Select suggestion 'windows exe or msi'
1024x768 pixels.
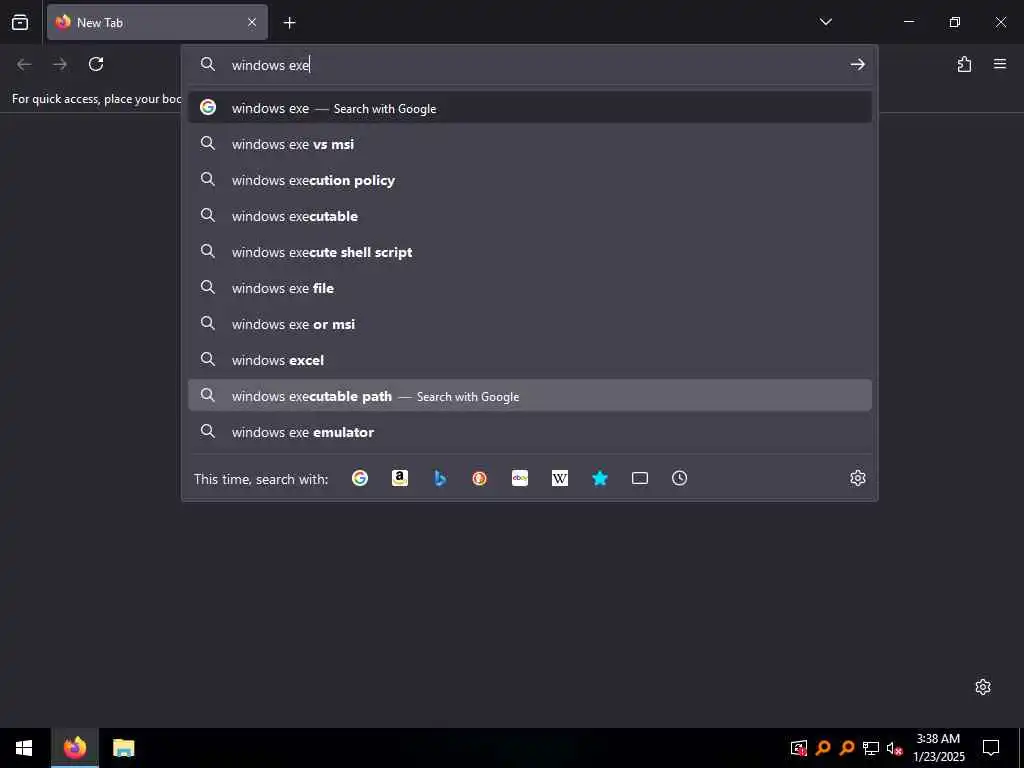pos(530,323)
